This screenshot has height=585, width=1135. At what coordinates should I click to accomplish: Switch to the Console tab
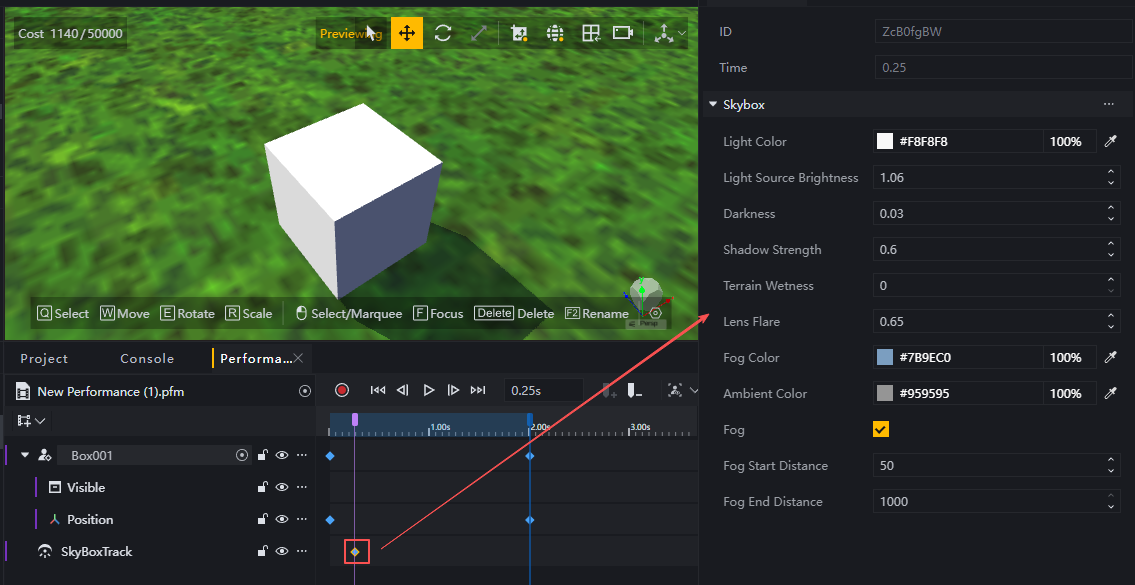(147, 359)
